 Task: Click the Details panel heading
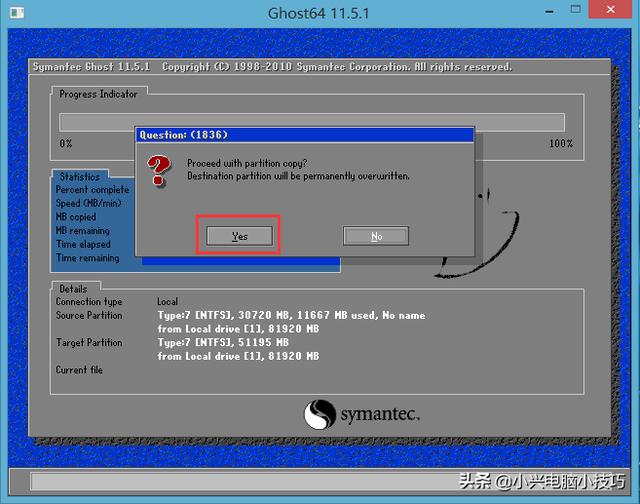coord(73,289)
